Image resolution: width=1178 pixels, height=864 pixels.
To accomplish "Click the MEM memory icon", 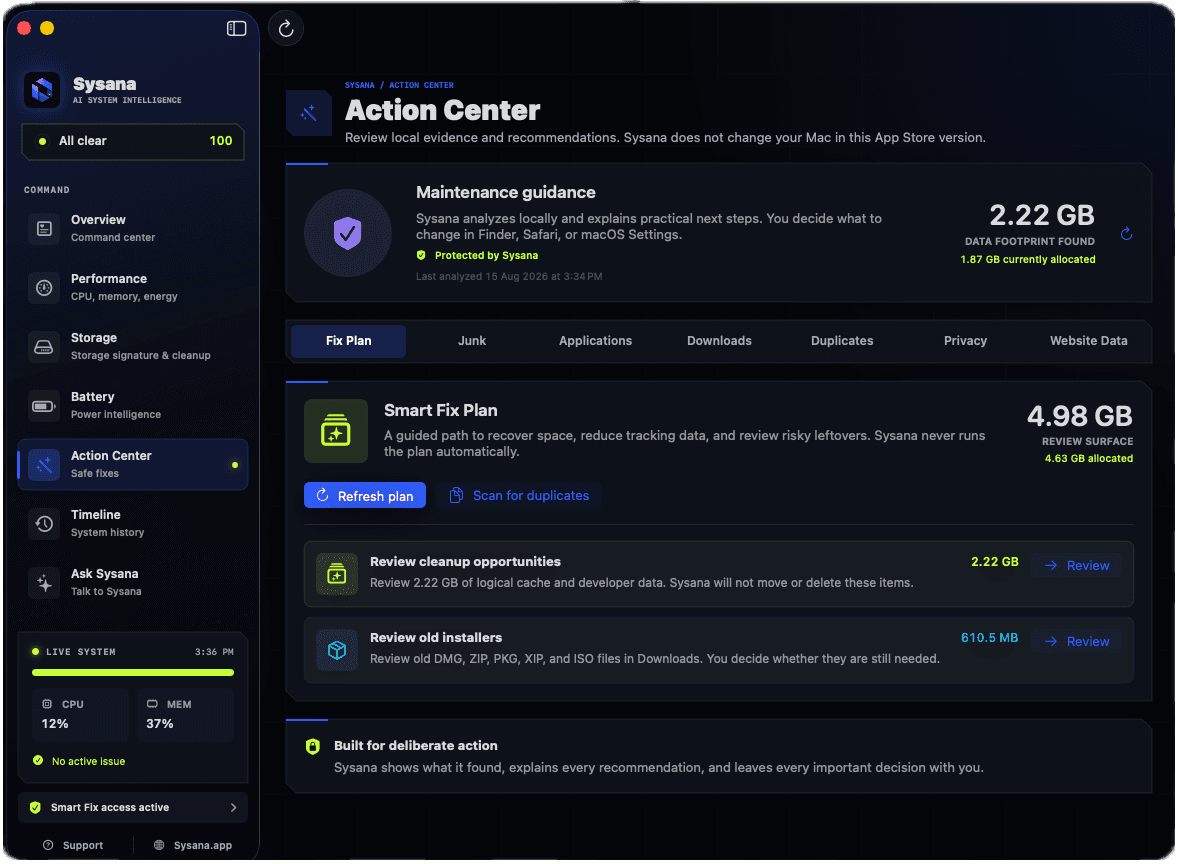I will pos(153,704).
